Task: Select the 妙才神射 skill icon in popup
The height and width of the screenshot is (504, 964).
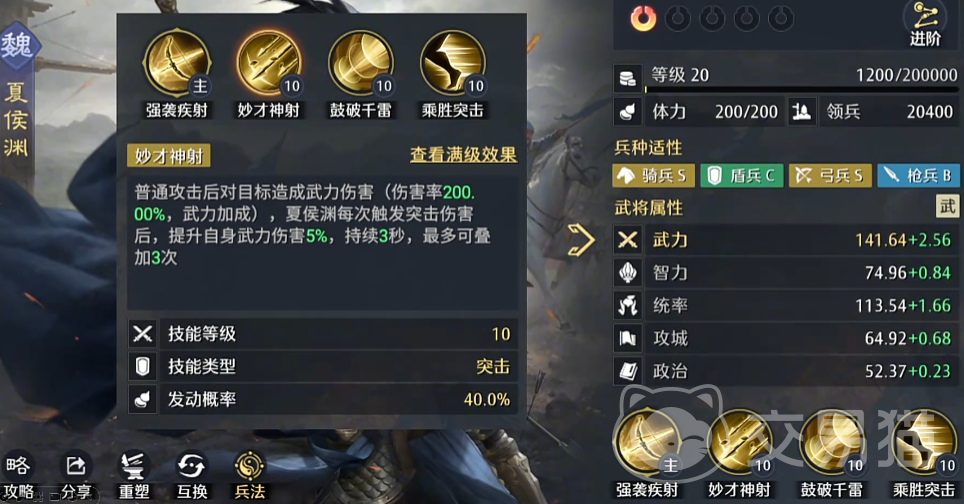Action: (269, 63)
